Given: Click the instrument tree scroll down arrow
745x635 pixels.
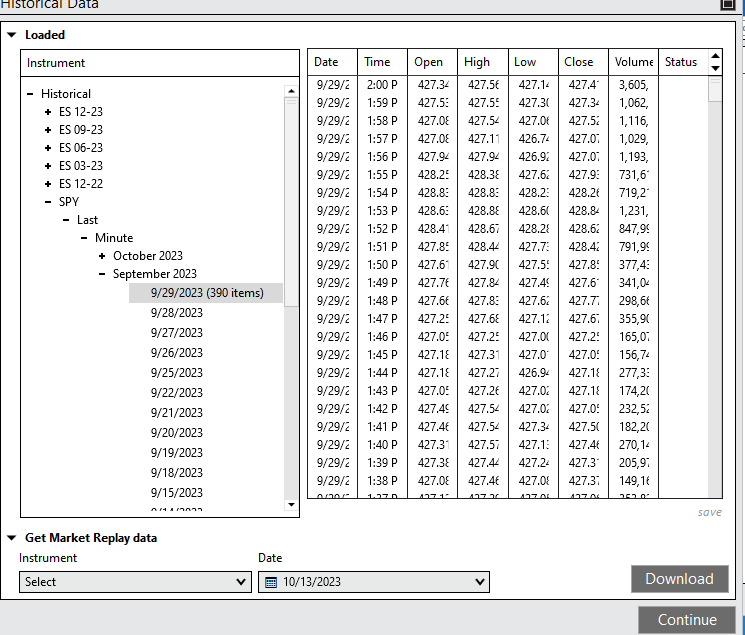Looking at the screenshot, I should [x=291, y=504].
